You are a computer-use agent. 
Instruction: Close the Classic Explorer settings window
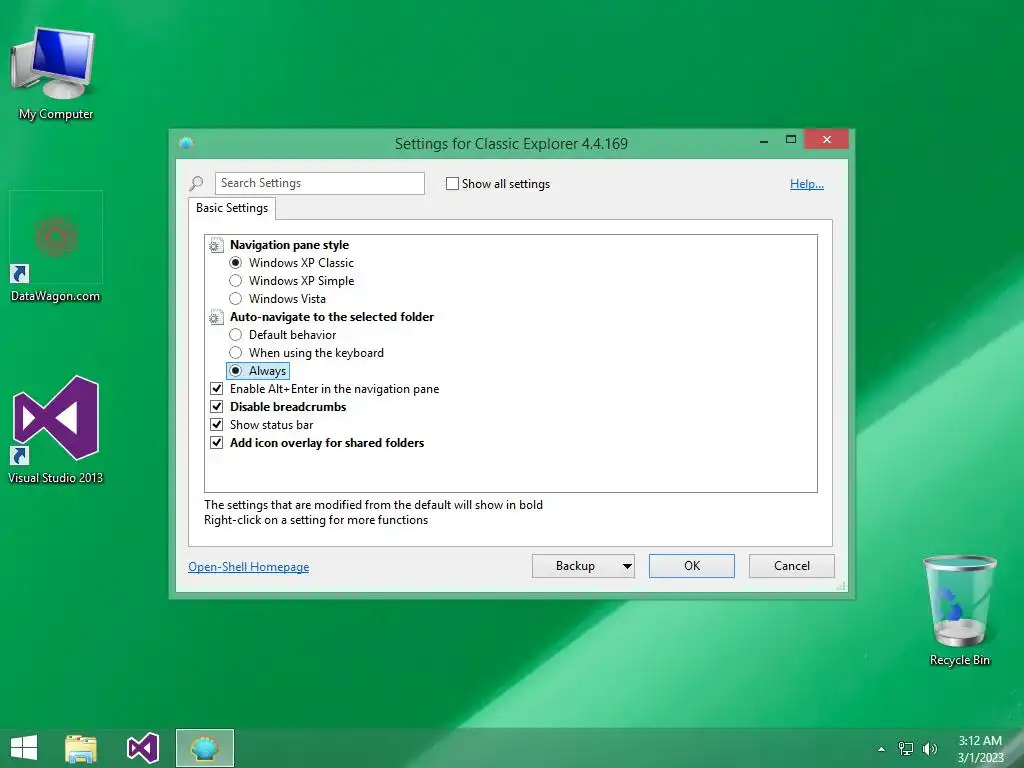point(827,139)
